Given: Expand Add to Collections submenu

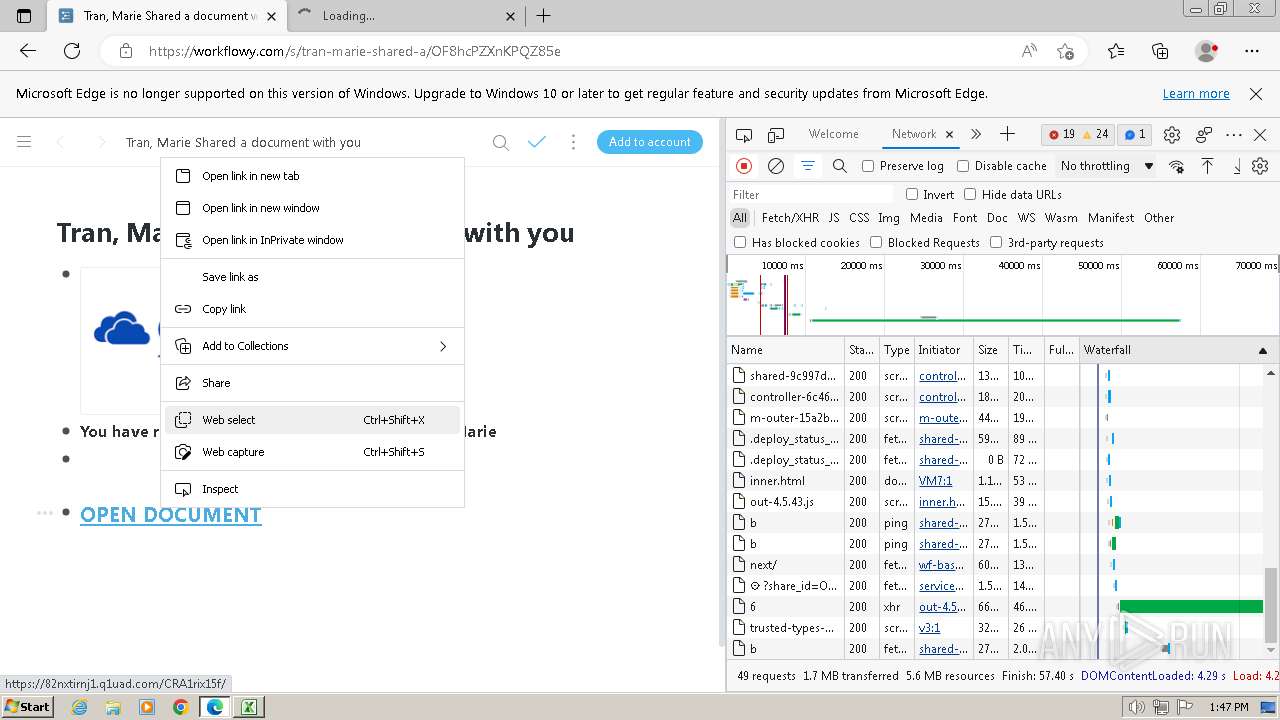Looking at the screenshot, I should [x=443, y=346].
